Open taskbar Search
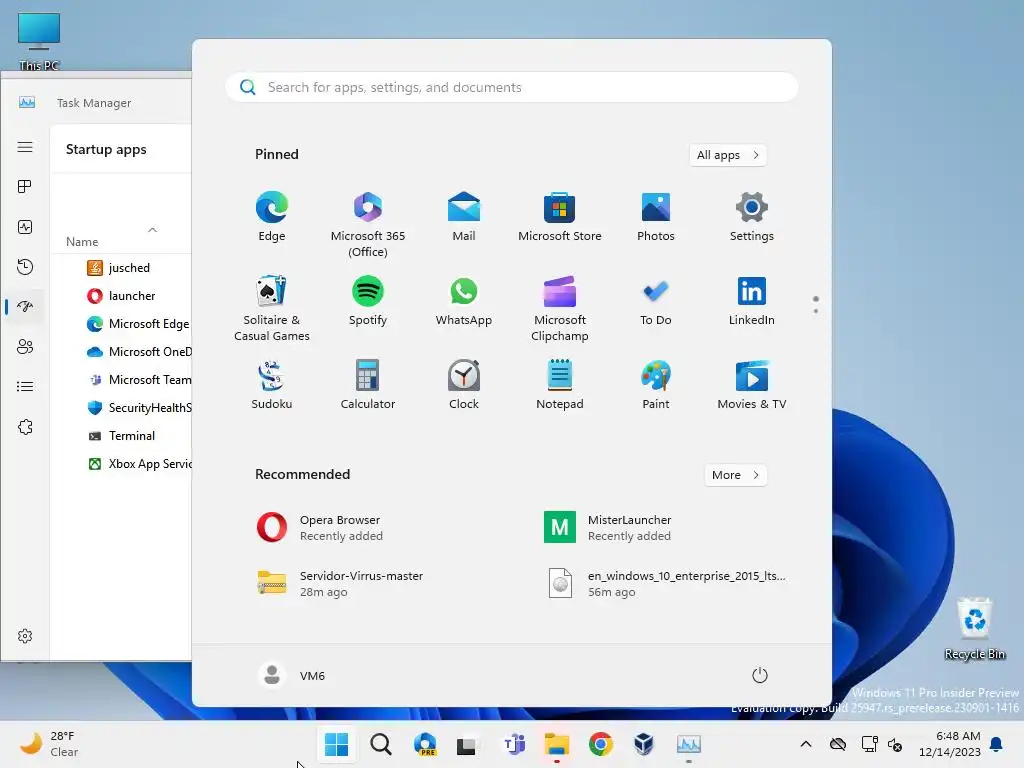This screenshot has height=768, width=1024. tap(381, 744)
